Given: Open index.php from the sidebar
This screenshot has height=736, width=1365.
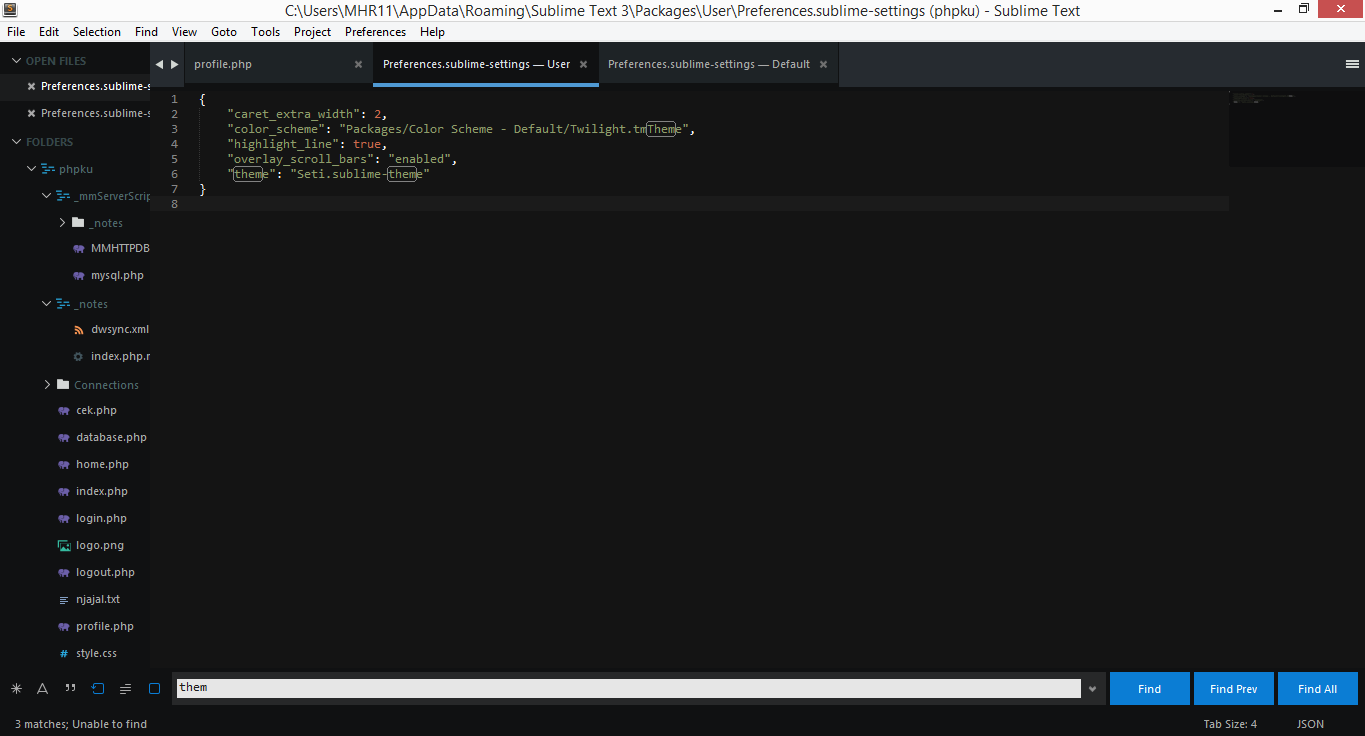Looking at the screenshot, I should pyautogui.click(x=102, y=491).
